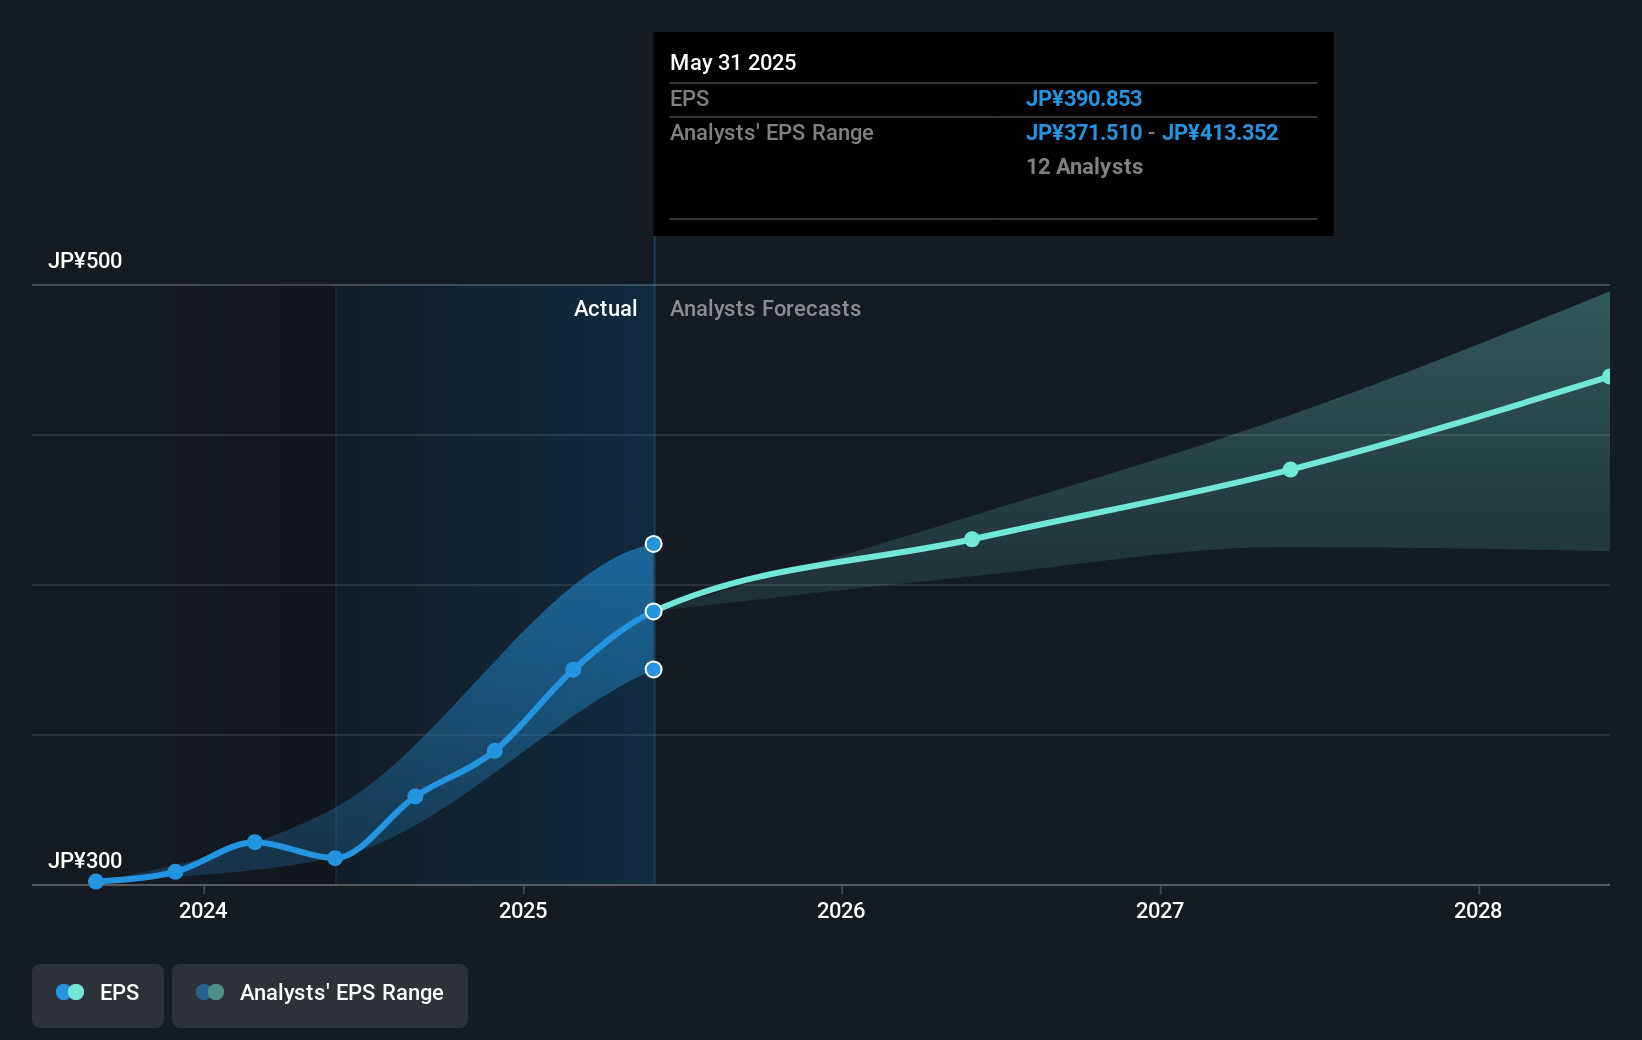Click the upper EPS range marker on divider
Viewport: 1642px width, 1040px height.
pos(654,544)
